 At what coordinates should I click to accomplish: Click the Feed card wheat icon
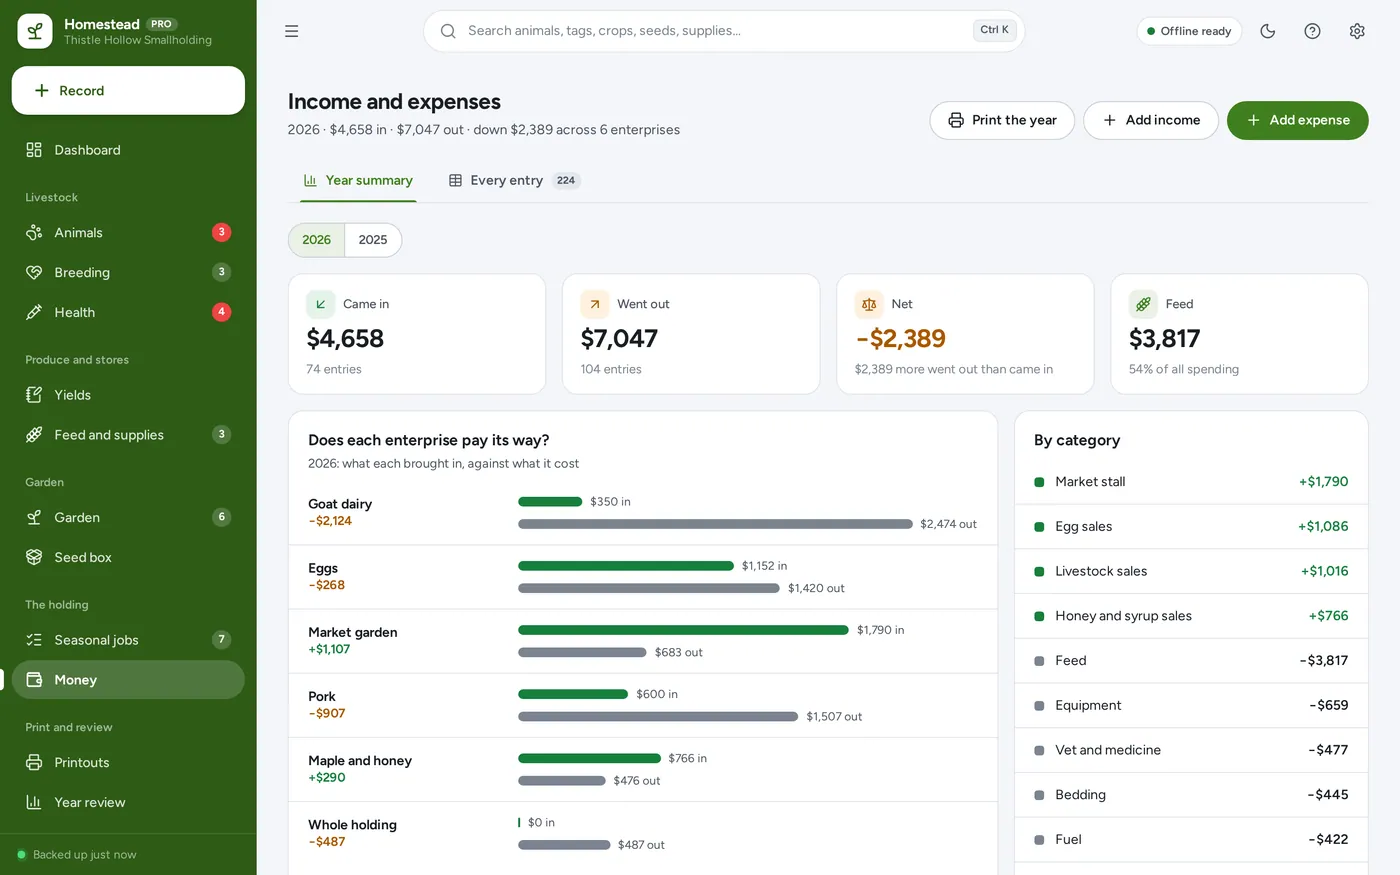coord(1143,304)
